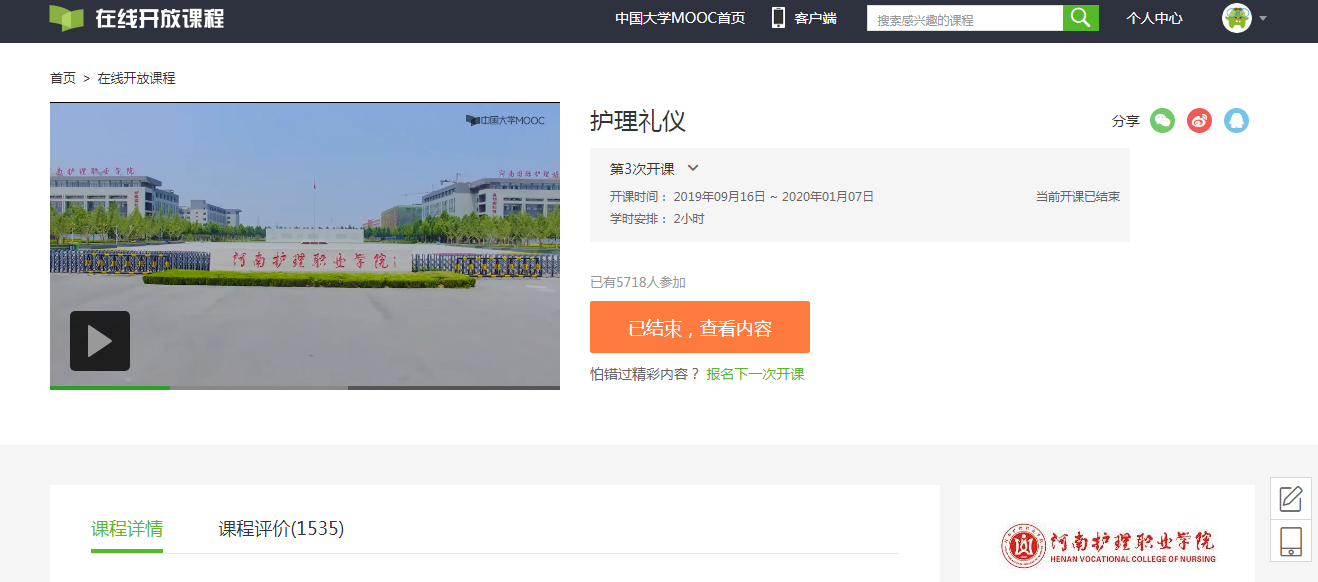Click the mobile device sidebar icon
The image size is (1318, 582).
[x=1291, y=541]
